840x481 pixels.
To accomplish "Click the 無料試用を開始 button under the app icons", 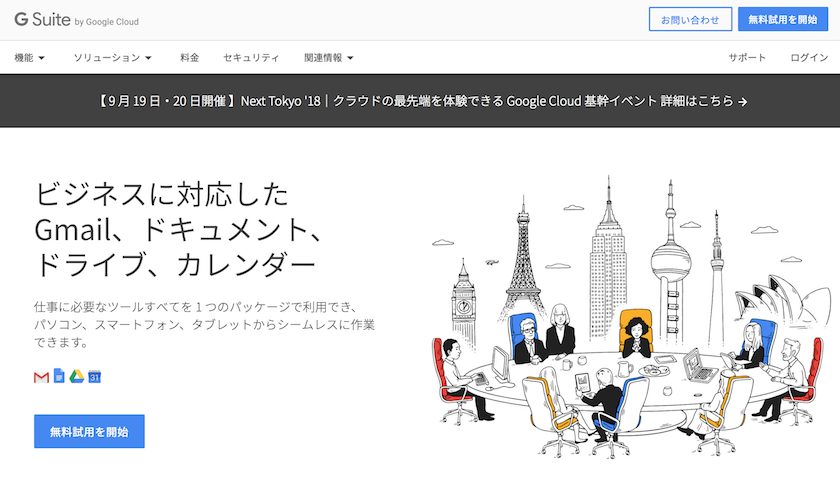I will 89,431.
